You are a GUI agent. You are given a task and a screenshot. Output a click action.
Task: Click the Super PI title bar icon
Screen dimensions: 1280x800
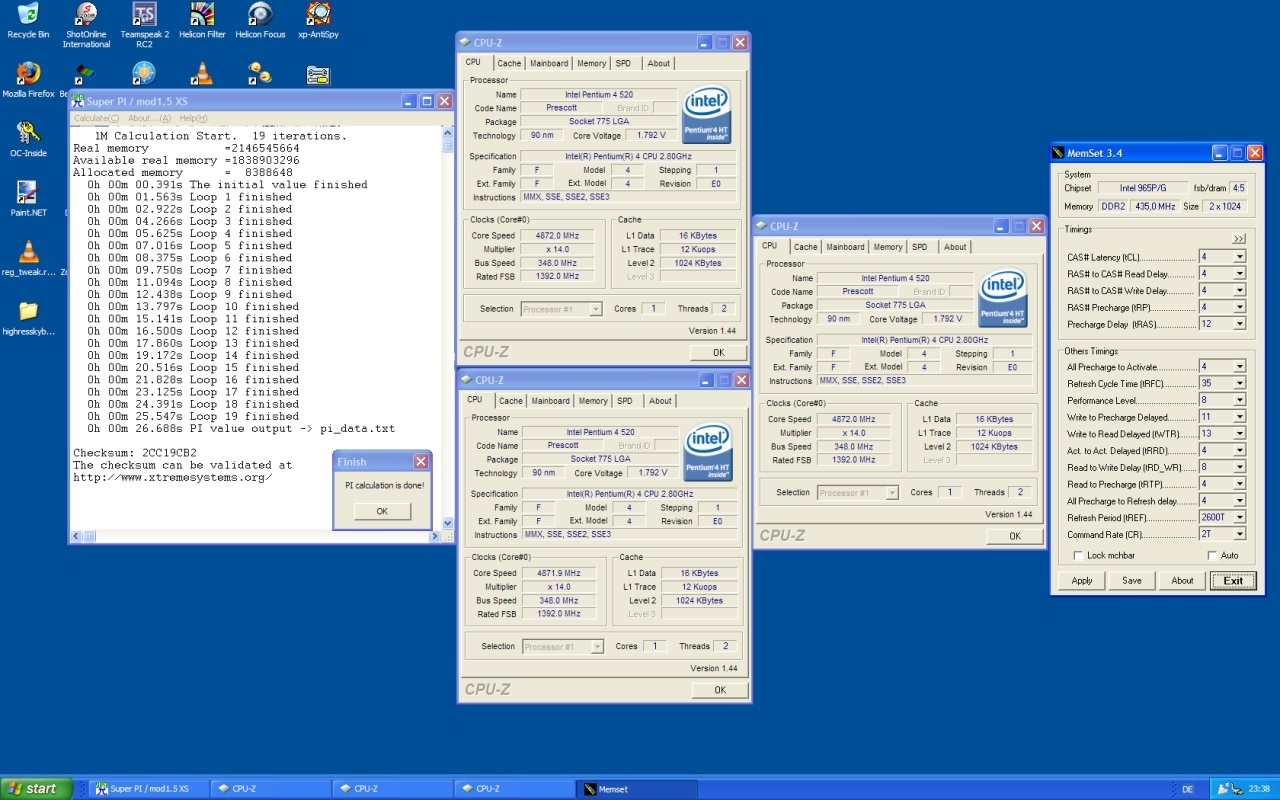(x=78, y=101)
